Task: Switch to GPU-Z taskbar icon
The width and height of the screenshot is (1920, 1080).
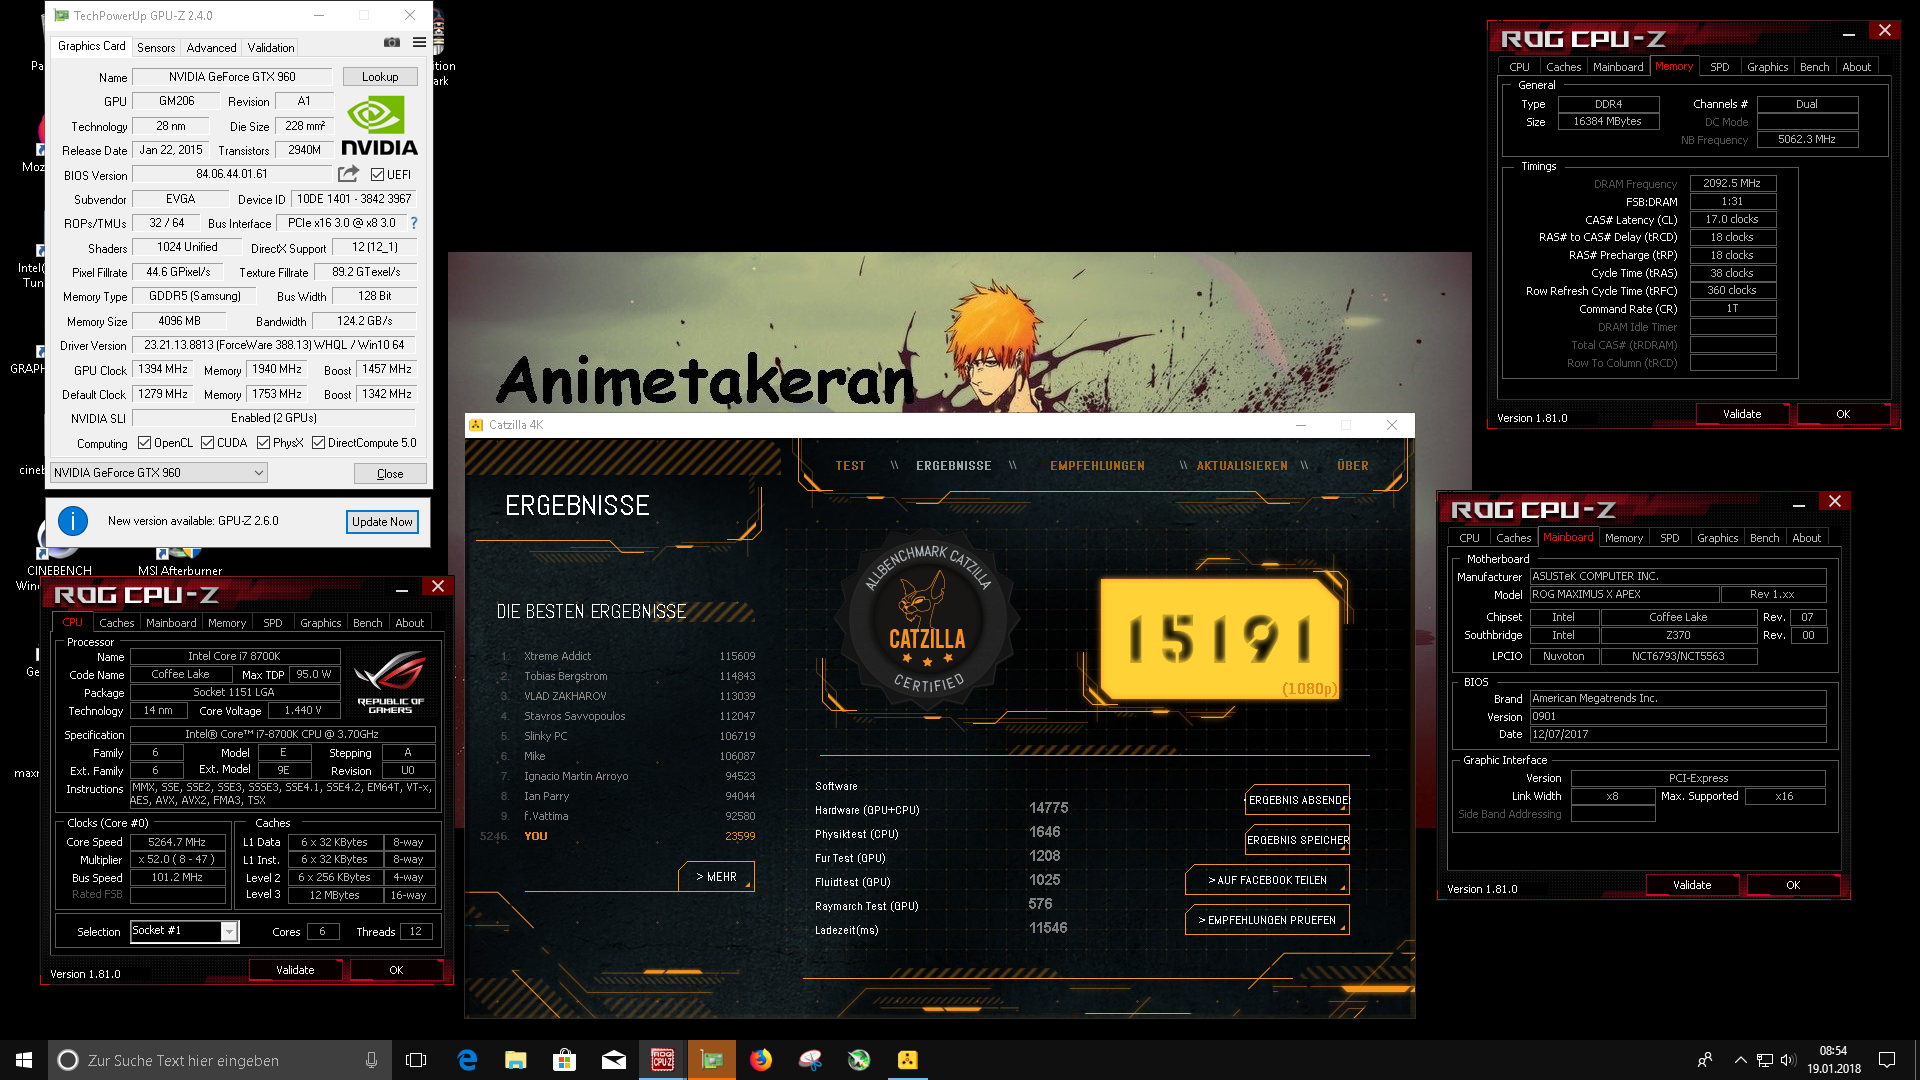Action: (712, 1060)
